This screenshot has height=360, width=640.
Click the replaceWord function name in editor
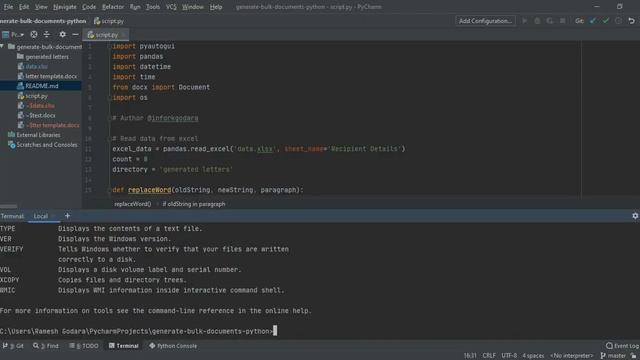[x=149, y=190]
